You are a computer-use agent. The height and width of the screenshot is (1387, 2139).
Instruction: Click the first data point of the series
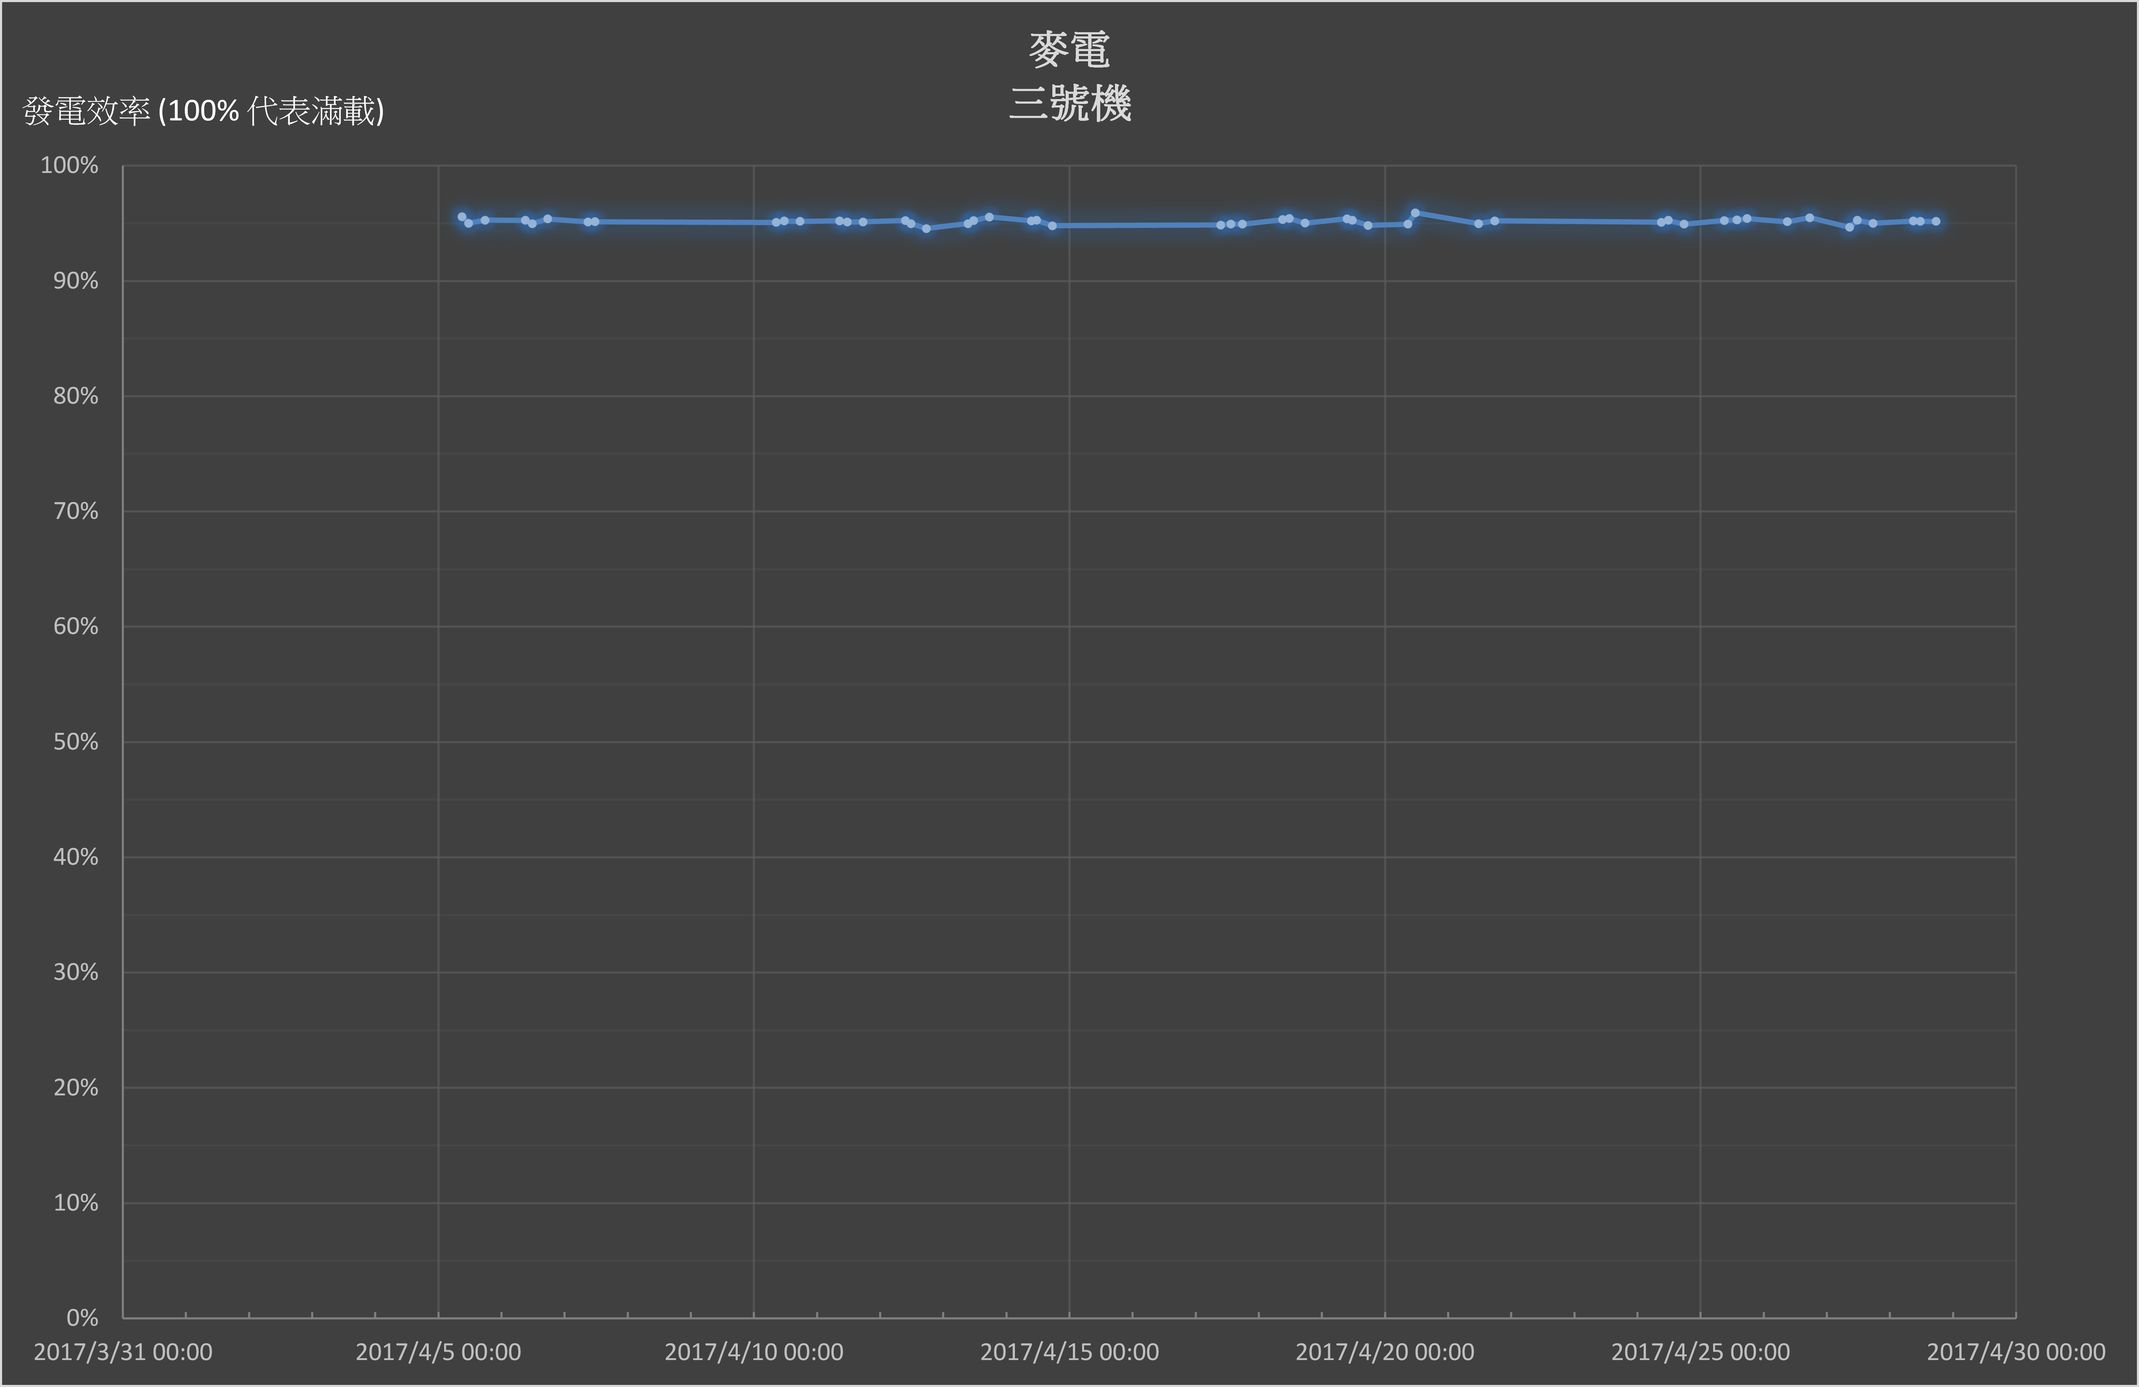pyautogui.click(x=461, y=216)
